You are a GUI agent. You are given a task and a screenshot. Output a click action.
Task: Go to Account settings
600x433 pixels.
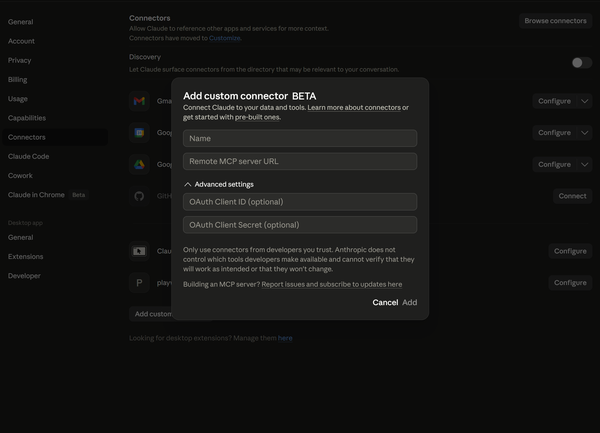[21, 41]
